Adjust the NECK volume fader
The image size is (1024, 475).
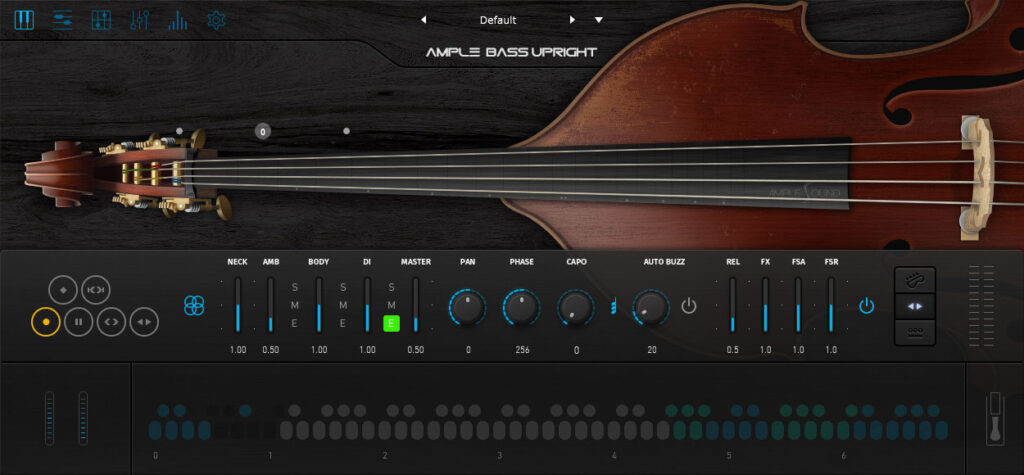[x=238, y=305]
